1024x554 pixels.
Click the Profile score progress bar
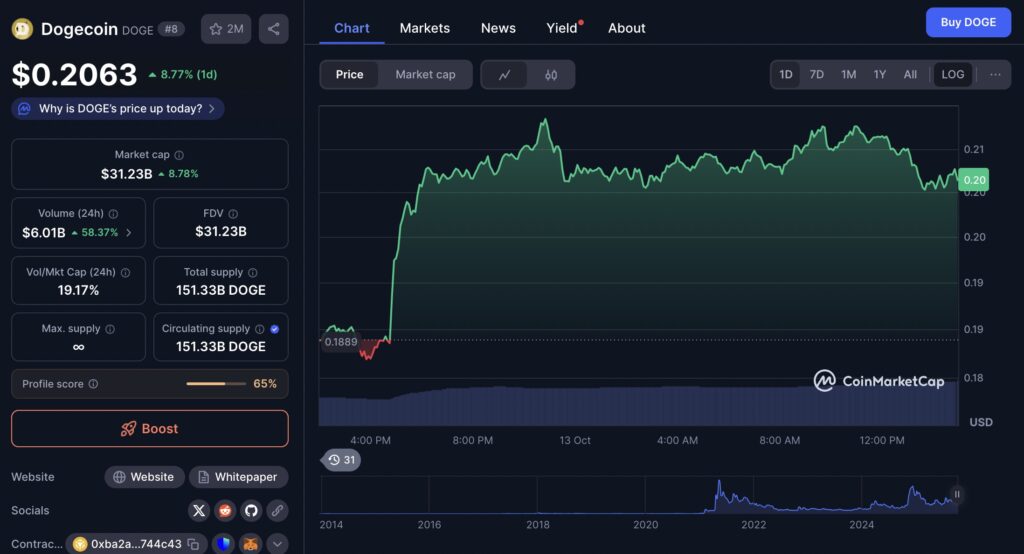(x=216, y=383)
